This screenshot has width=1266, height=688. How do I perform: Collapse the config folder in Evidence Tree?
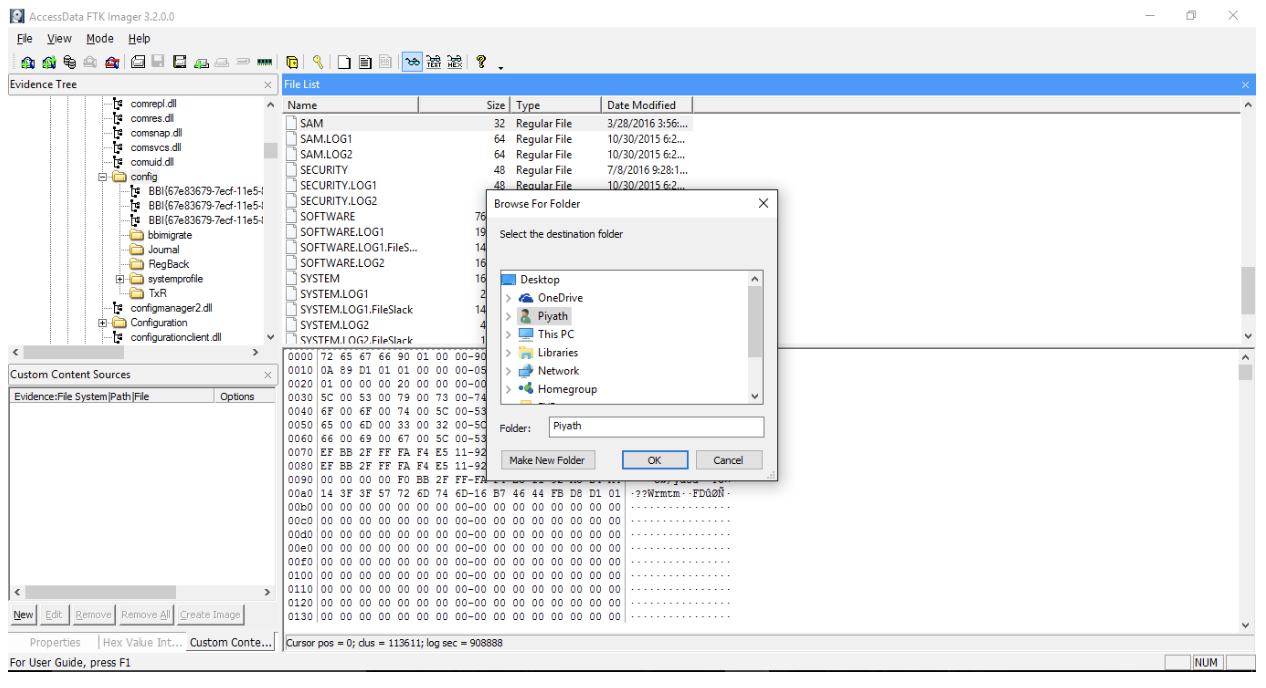(103, 177)
